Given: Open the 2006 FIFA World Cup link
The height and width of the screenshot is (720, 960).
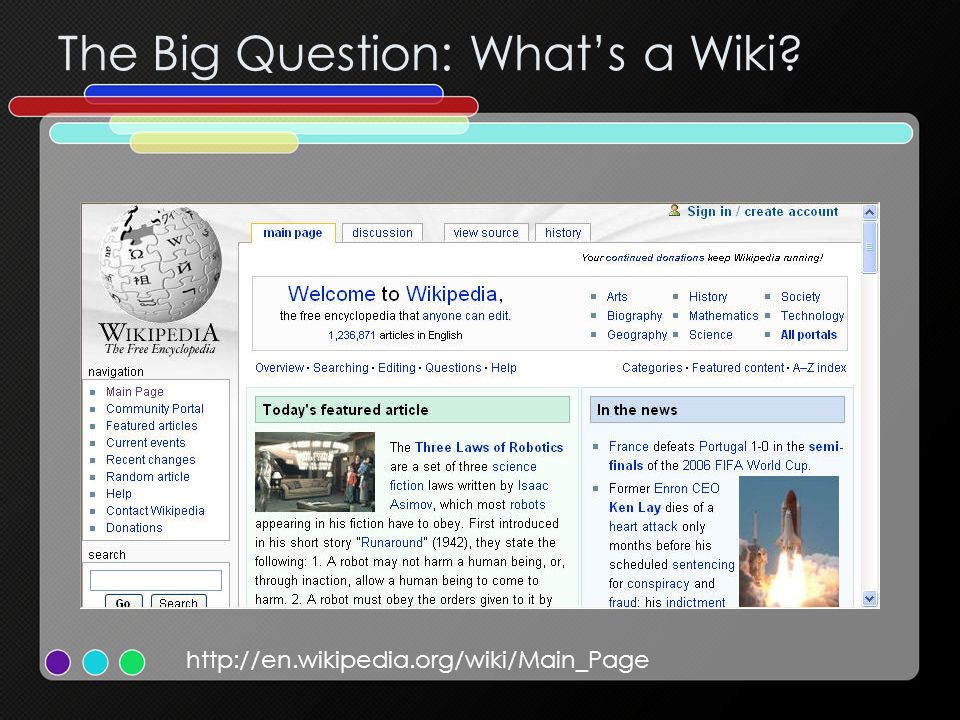Looking at the screenshot, I should tap(745, 466).
